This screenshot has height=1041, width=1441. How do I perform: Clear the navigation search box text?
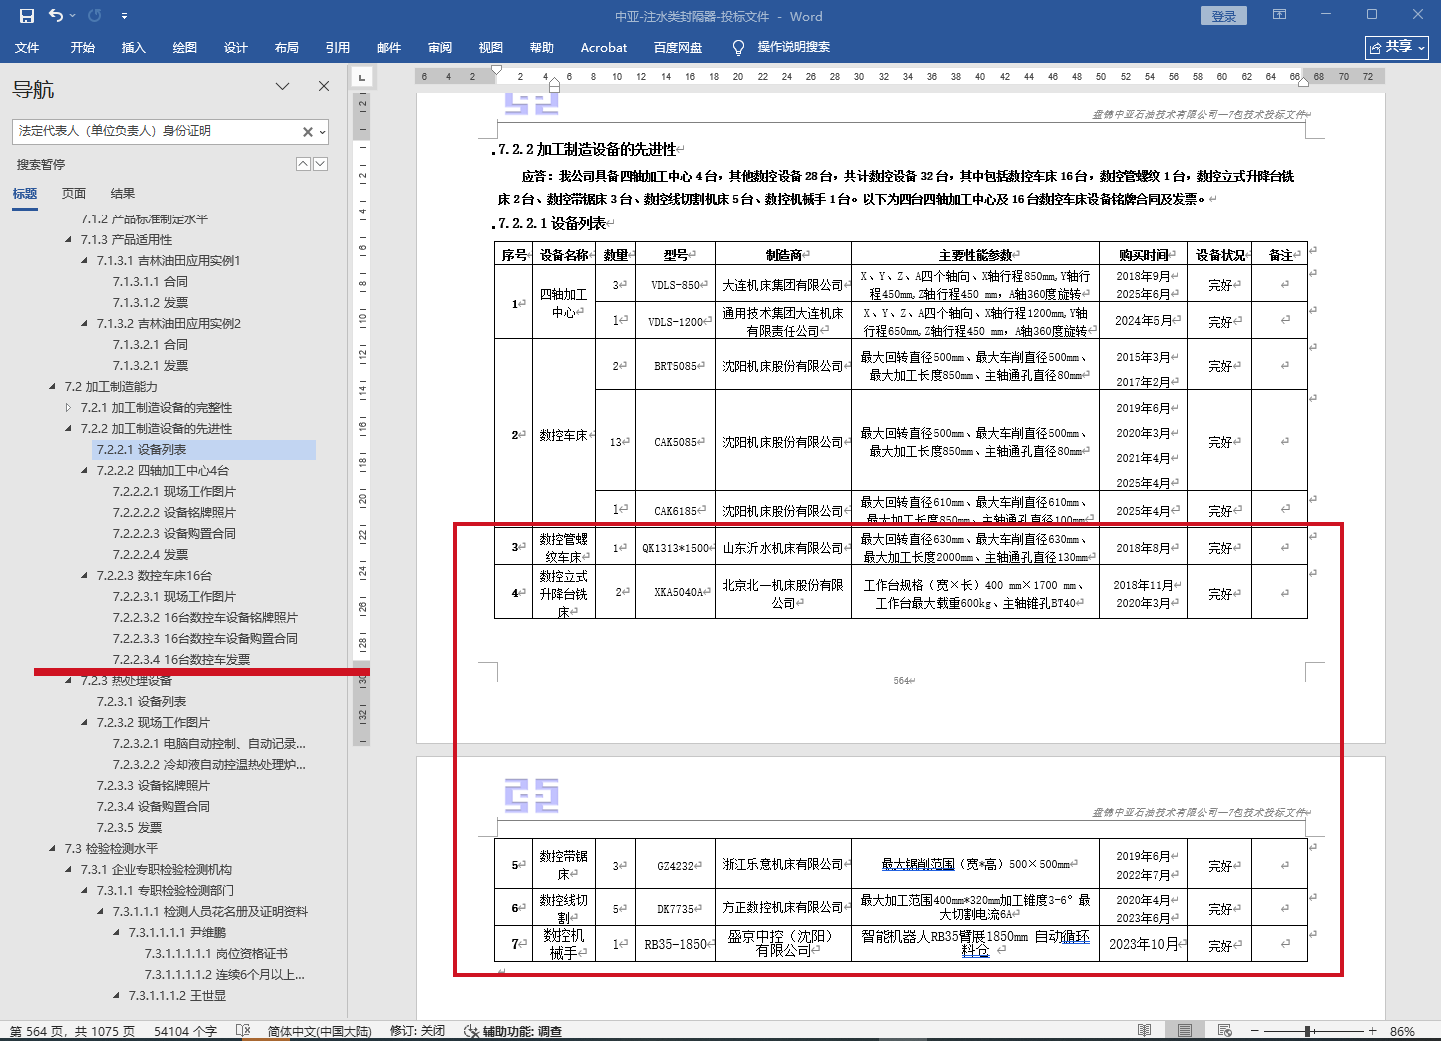[x=308, y=132]
